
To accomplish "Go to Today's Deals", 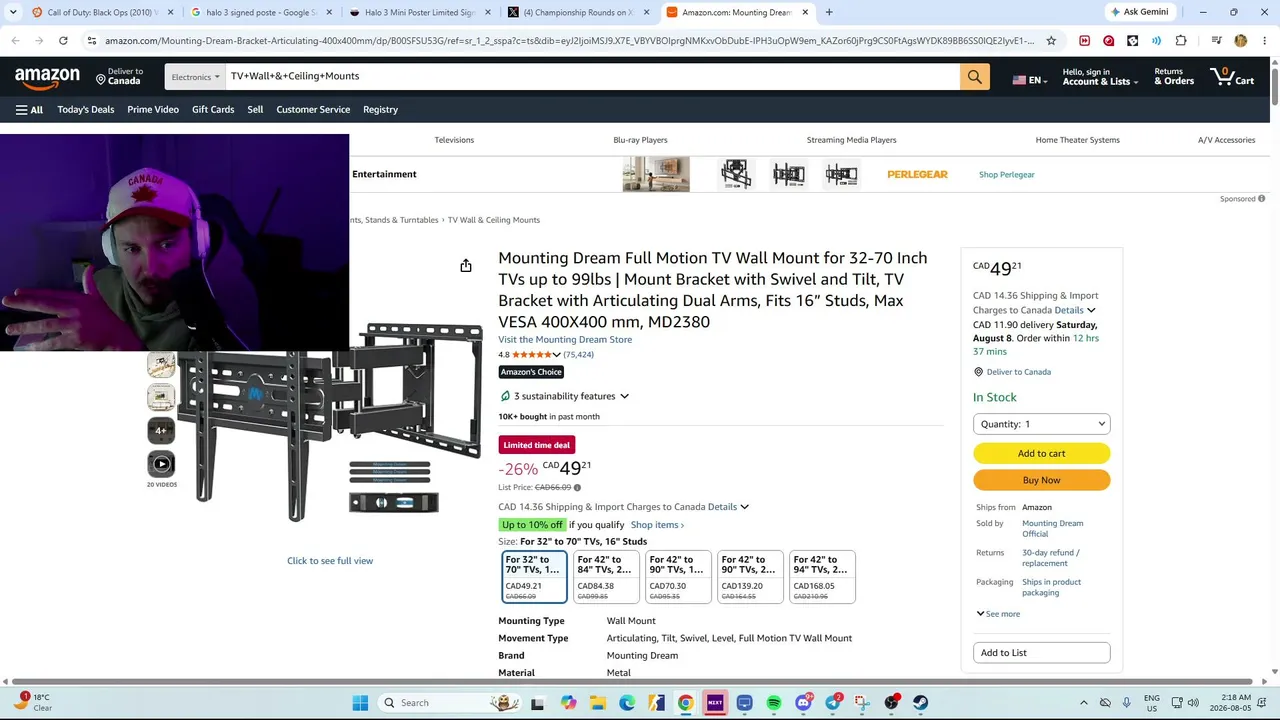I will (86, 110).
